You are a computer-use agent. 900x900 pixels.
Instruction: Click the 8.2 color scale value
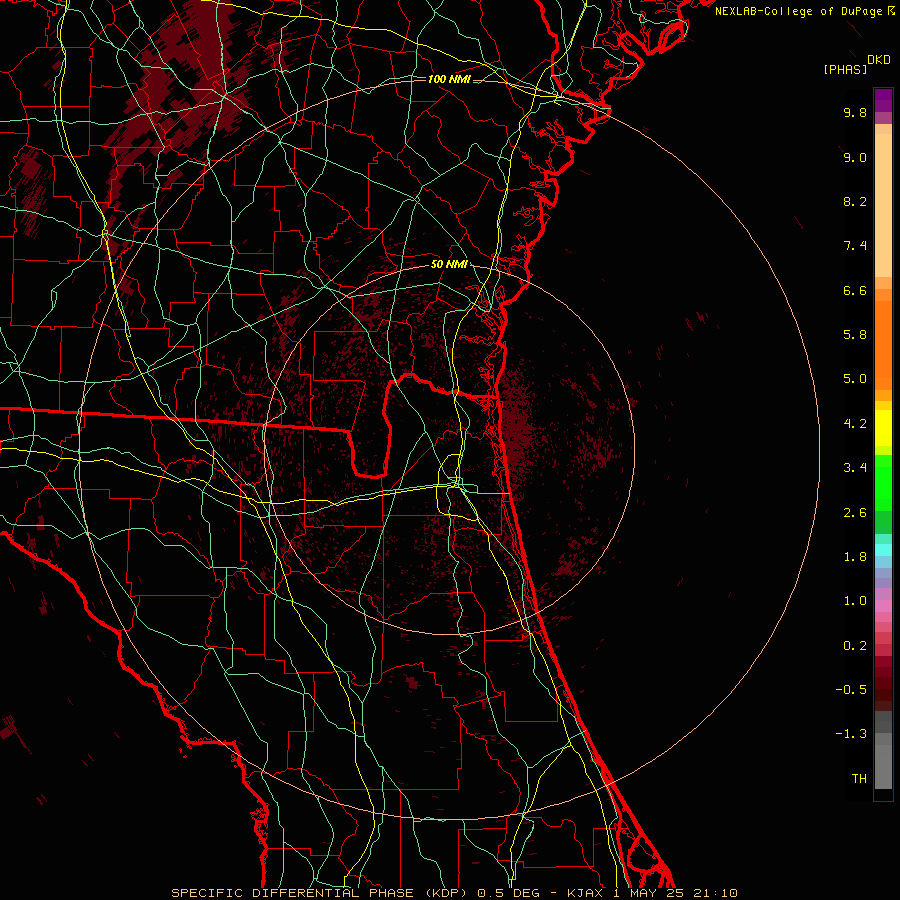click(855, 201)
